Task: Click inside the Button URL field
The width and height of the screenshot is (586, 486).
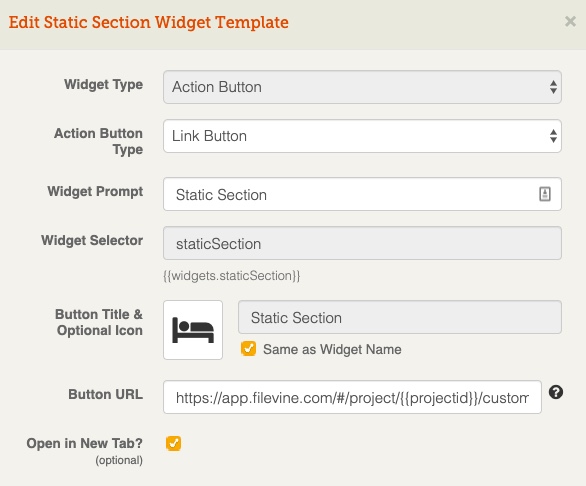Action: pyautogui.click(x=352, y=397)
